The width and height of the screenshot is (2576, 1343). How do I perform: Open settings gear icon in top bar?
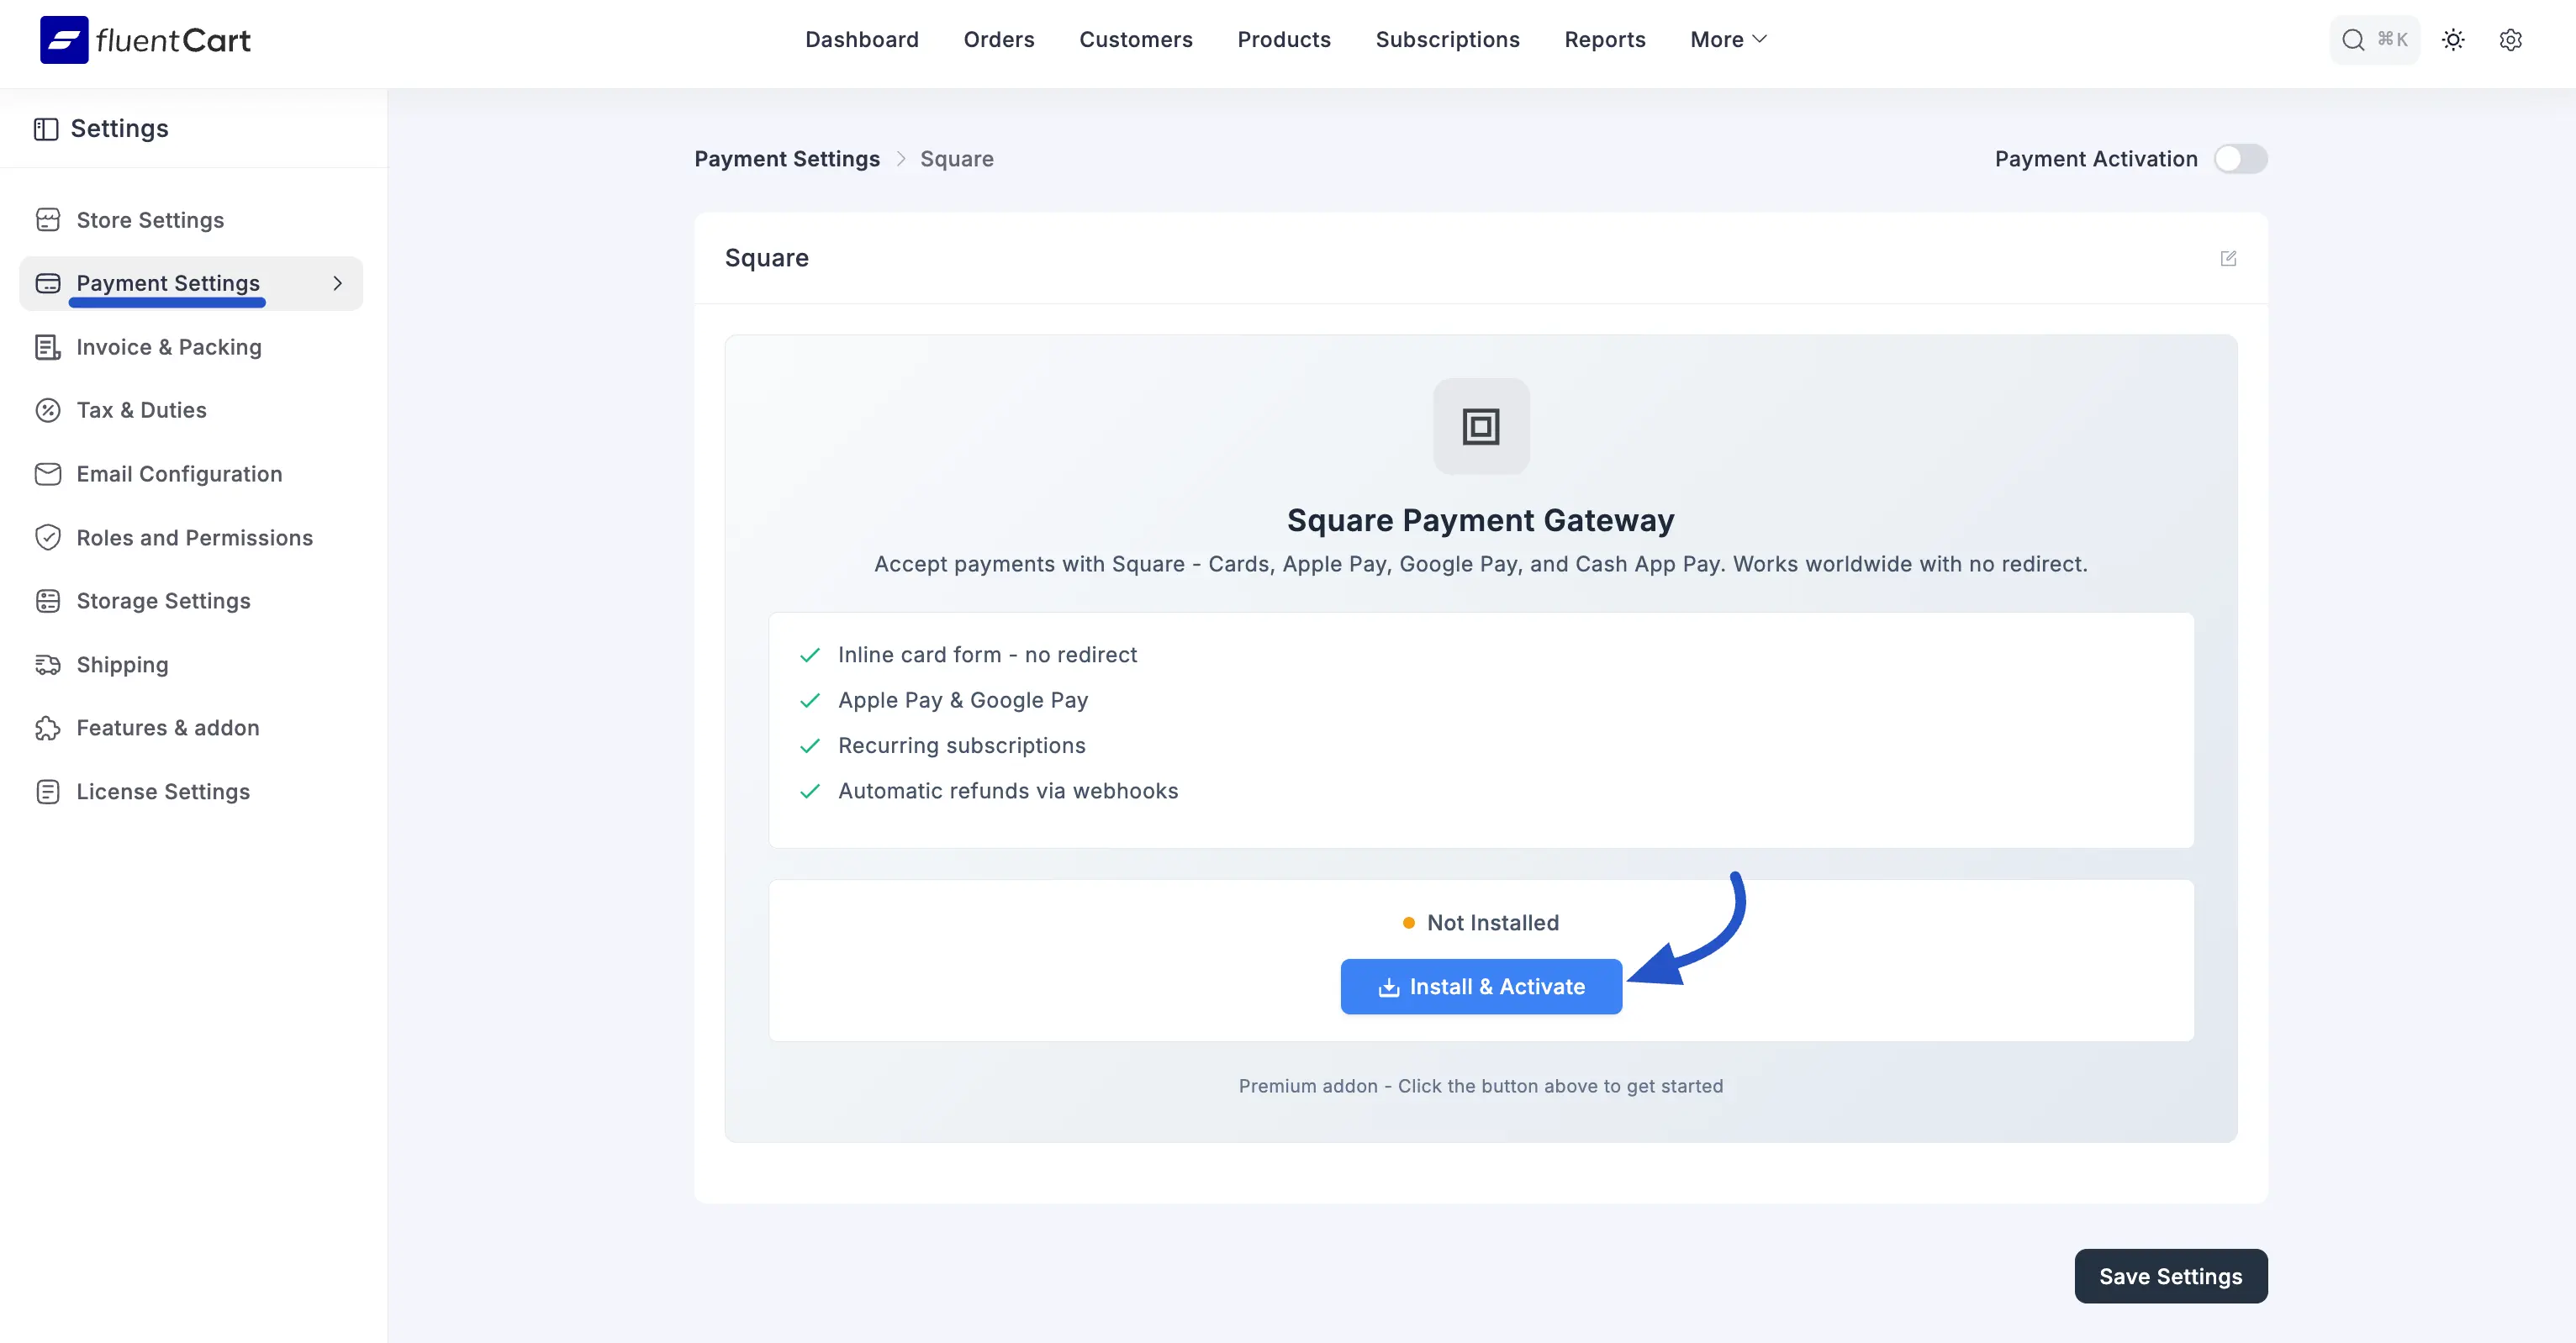(2510, 40)
